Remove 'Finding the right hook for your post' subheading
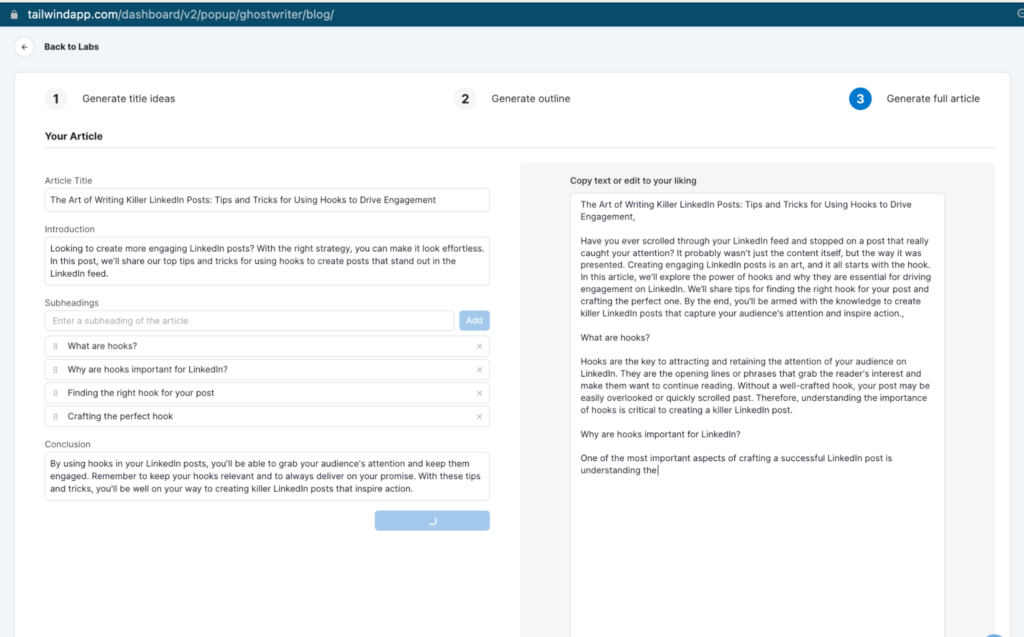Viewport: 1024px width, 637px height. pos(479,393)
